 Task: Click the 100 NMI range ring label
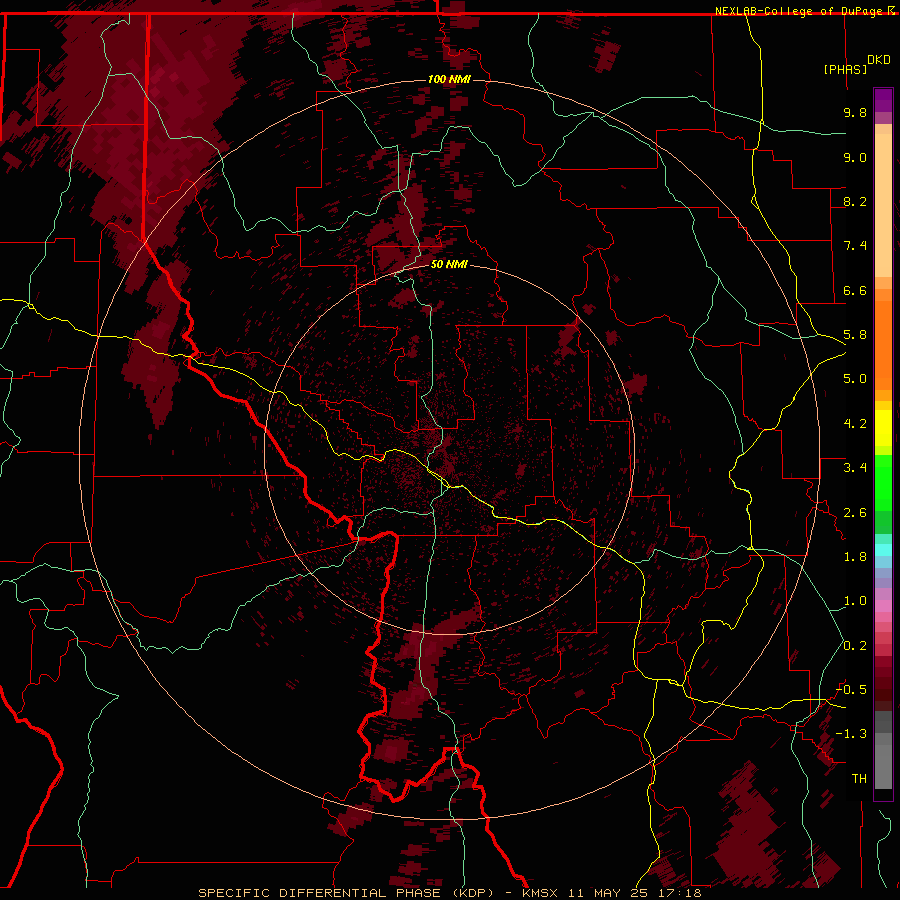pyautogui.click(x=449, y=79)
